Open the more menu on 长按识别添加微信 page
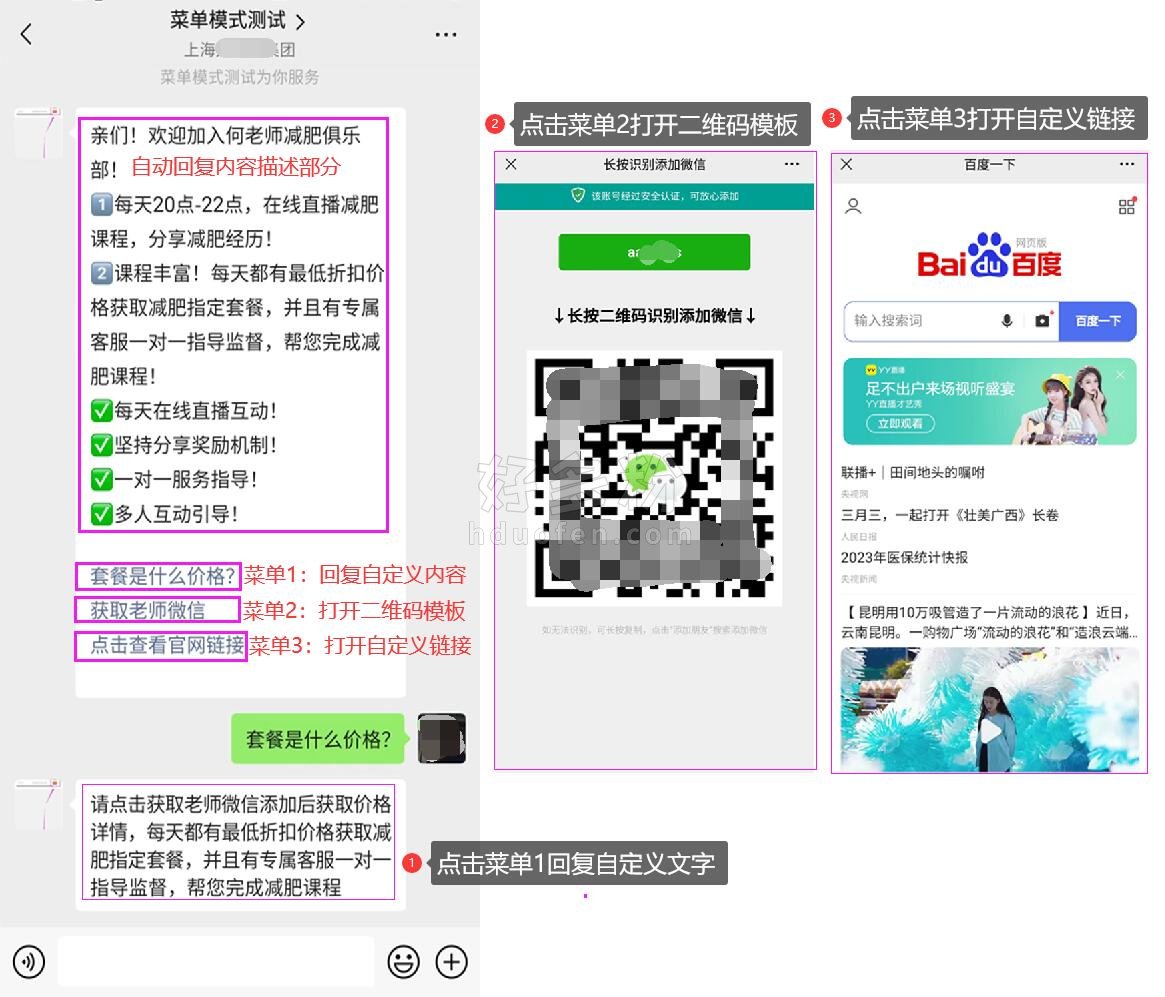The height and width of the screenshot is (997, 1165). 792,164
